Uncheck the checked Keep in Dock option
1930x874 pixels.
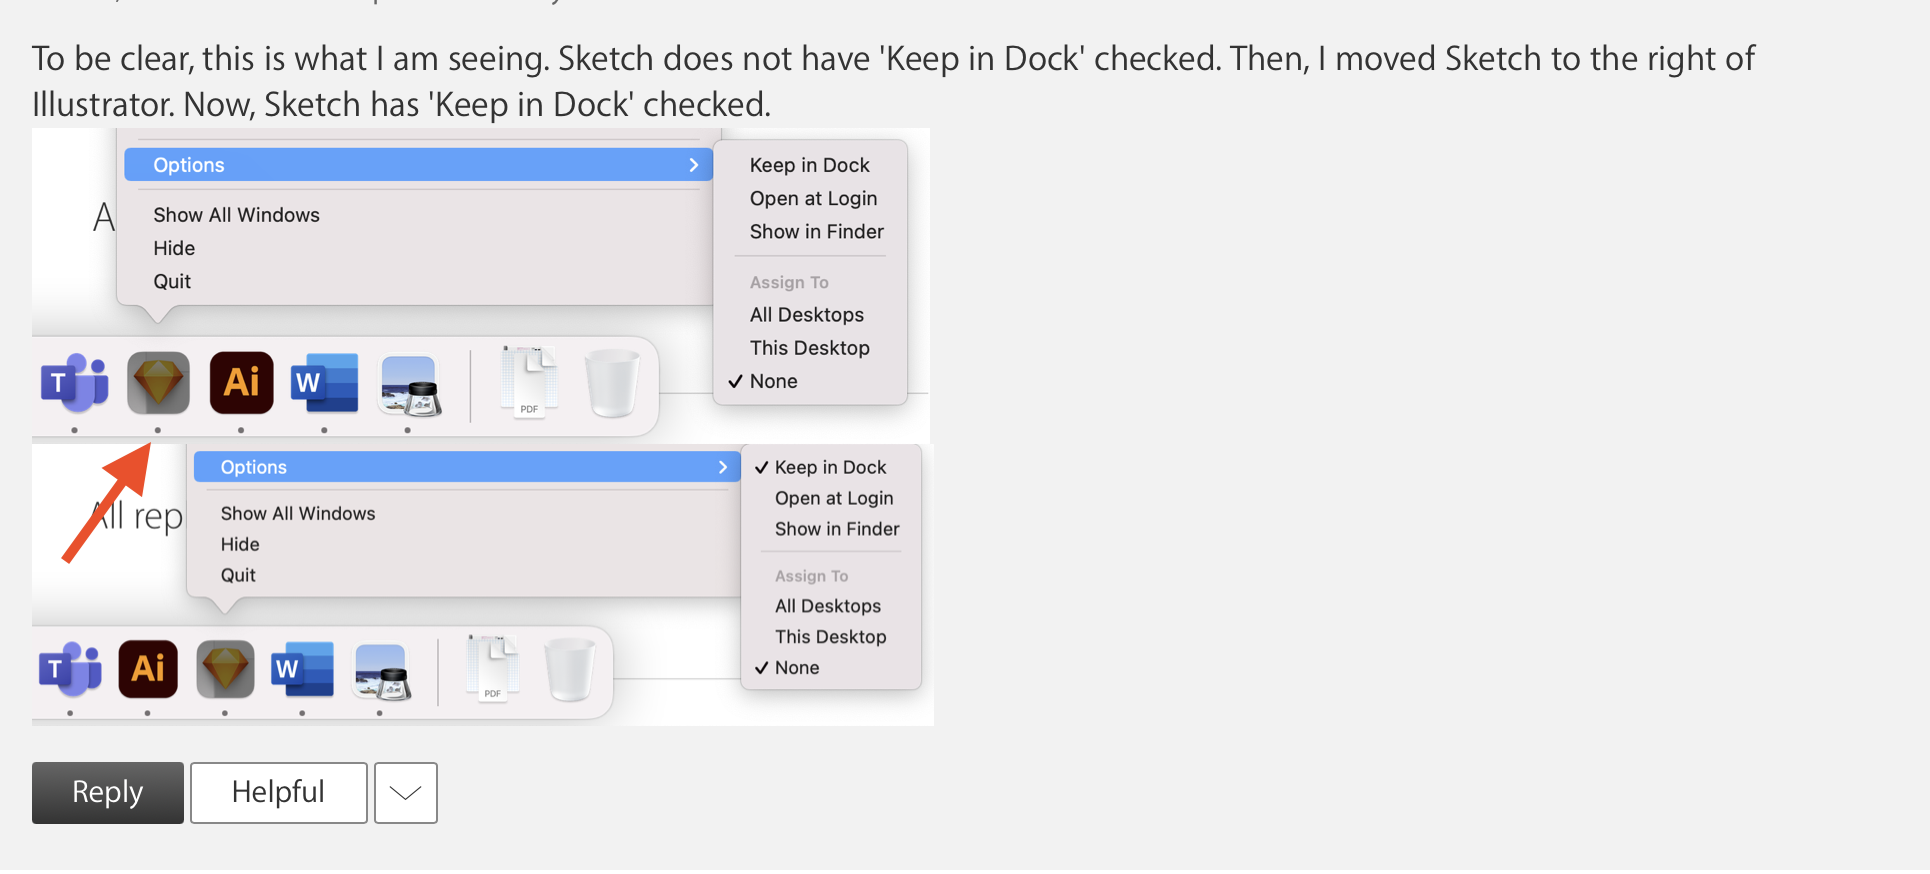coord(830,467)
